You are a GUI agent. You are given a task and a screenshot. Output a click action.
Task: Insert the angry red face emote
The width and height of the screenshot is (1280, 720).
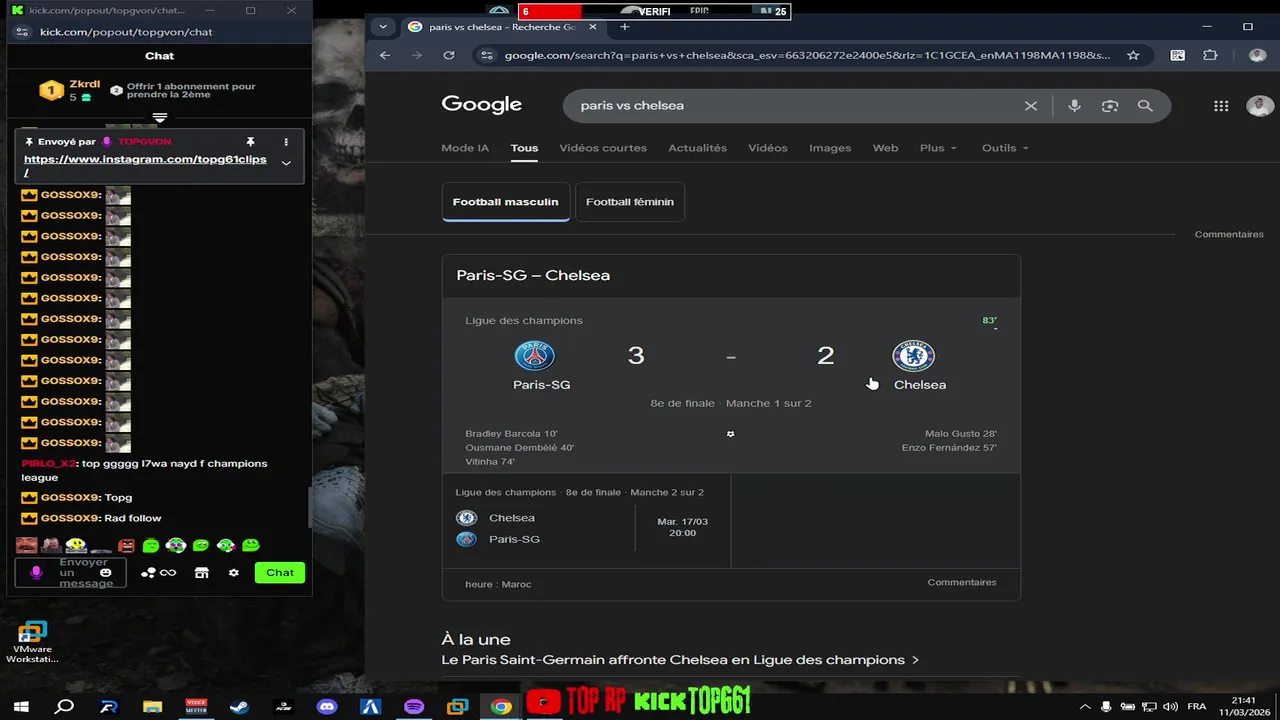point(126,545)
